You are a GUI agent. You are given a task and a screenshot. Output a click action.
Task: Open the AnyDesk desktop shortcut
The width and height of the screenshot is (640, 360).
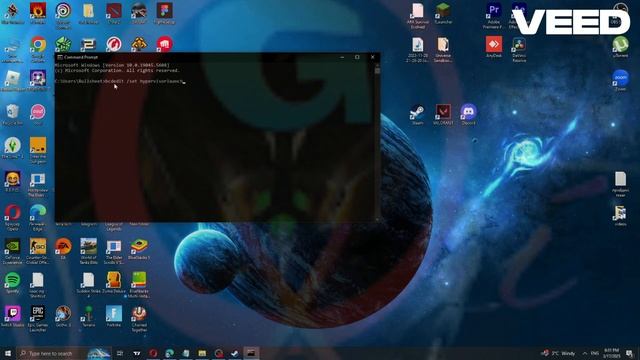point(494,46)
